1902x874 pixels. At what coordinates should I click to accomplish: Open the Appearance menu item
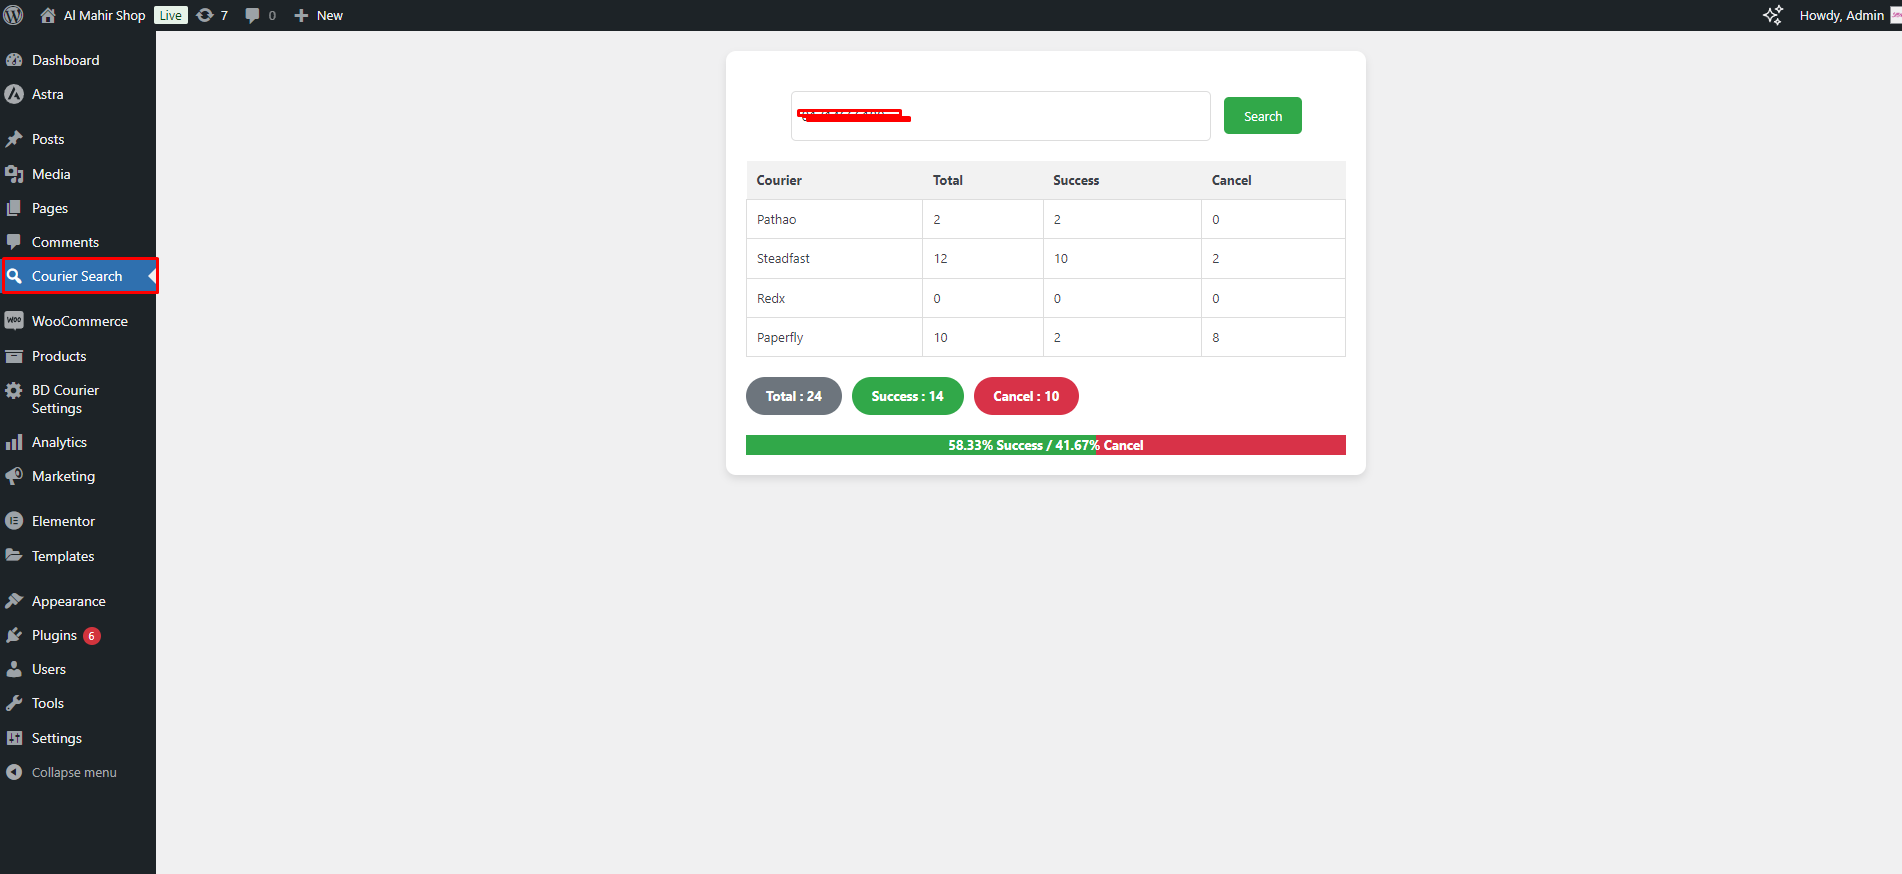78,601
